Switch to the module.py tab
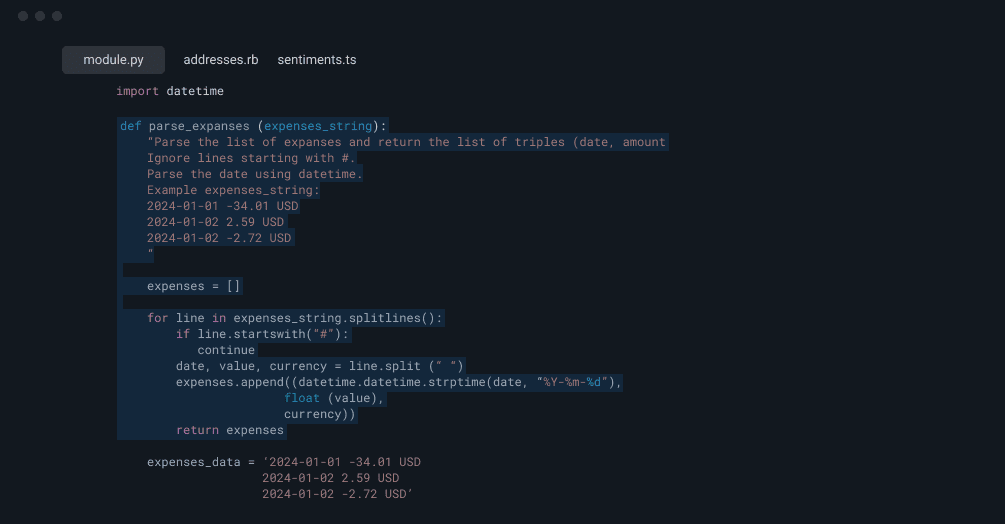1005x524 pixels. click(113, 60)
